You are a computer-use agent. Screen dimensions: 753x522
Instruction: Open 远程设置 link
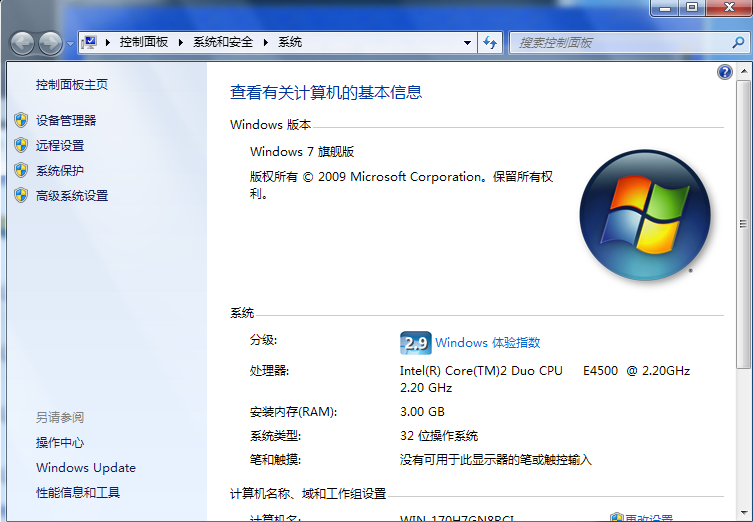(x=60, y=146)
